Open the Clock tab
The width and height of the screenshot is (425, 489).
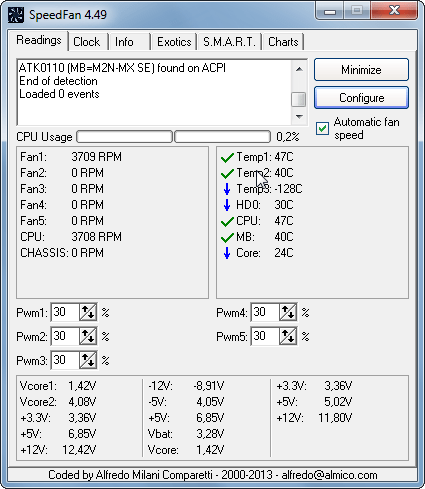click(87, 42)
